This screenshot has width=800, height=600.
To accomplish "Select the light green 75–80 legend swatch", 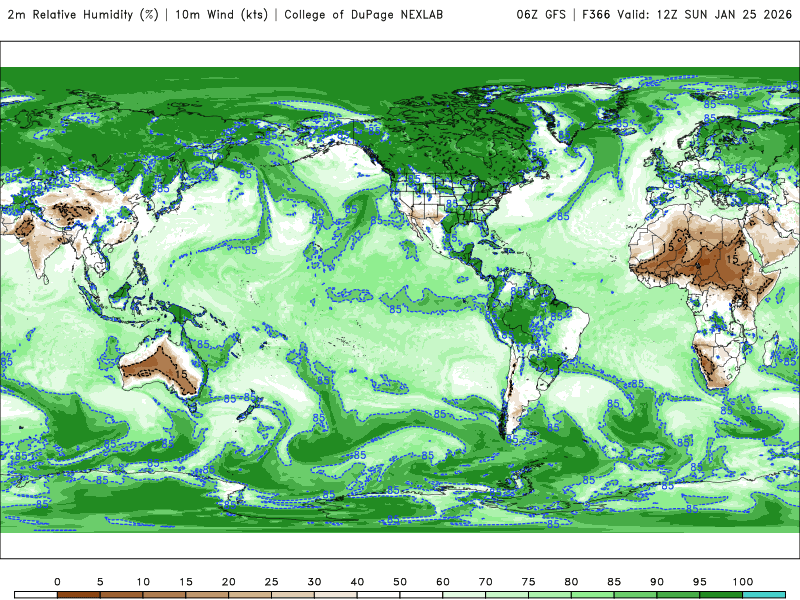I will click(550, 595).
